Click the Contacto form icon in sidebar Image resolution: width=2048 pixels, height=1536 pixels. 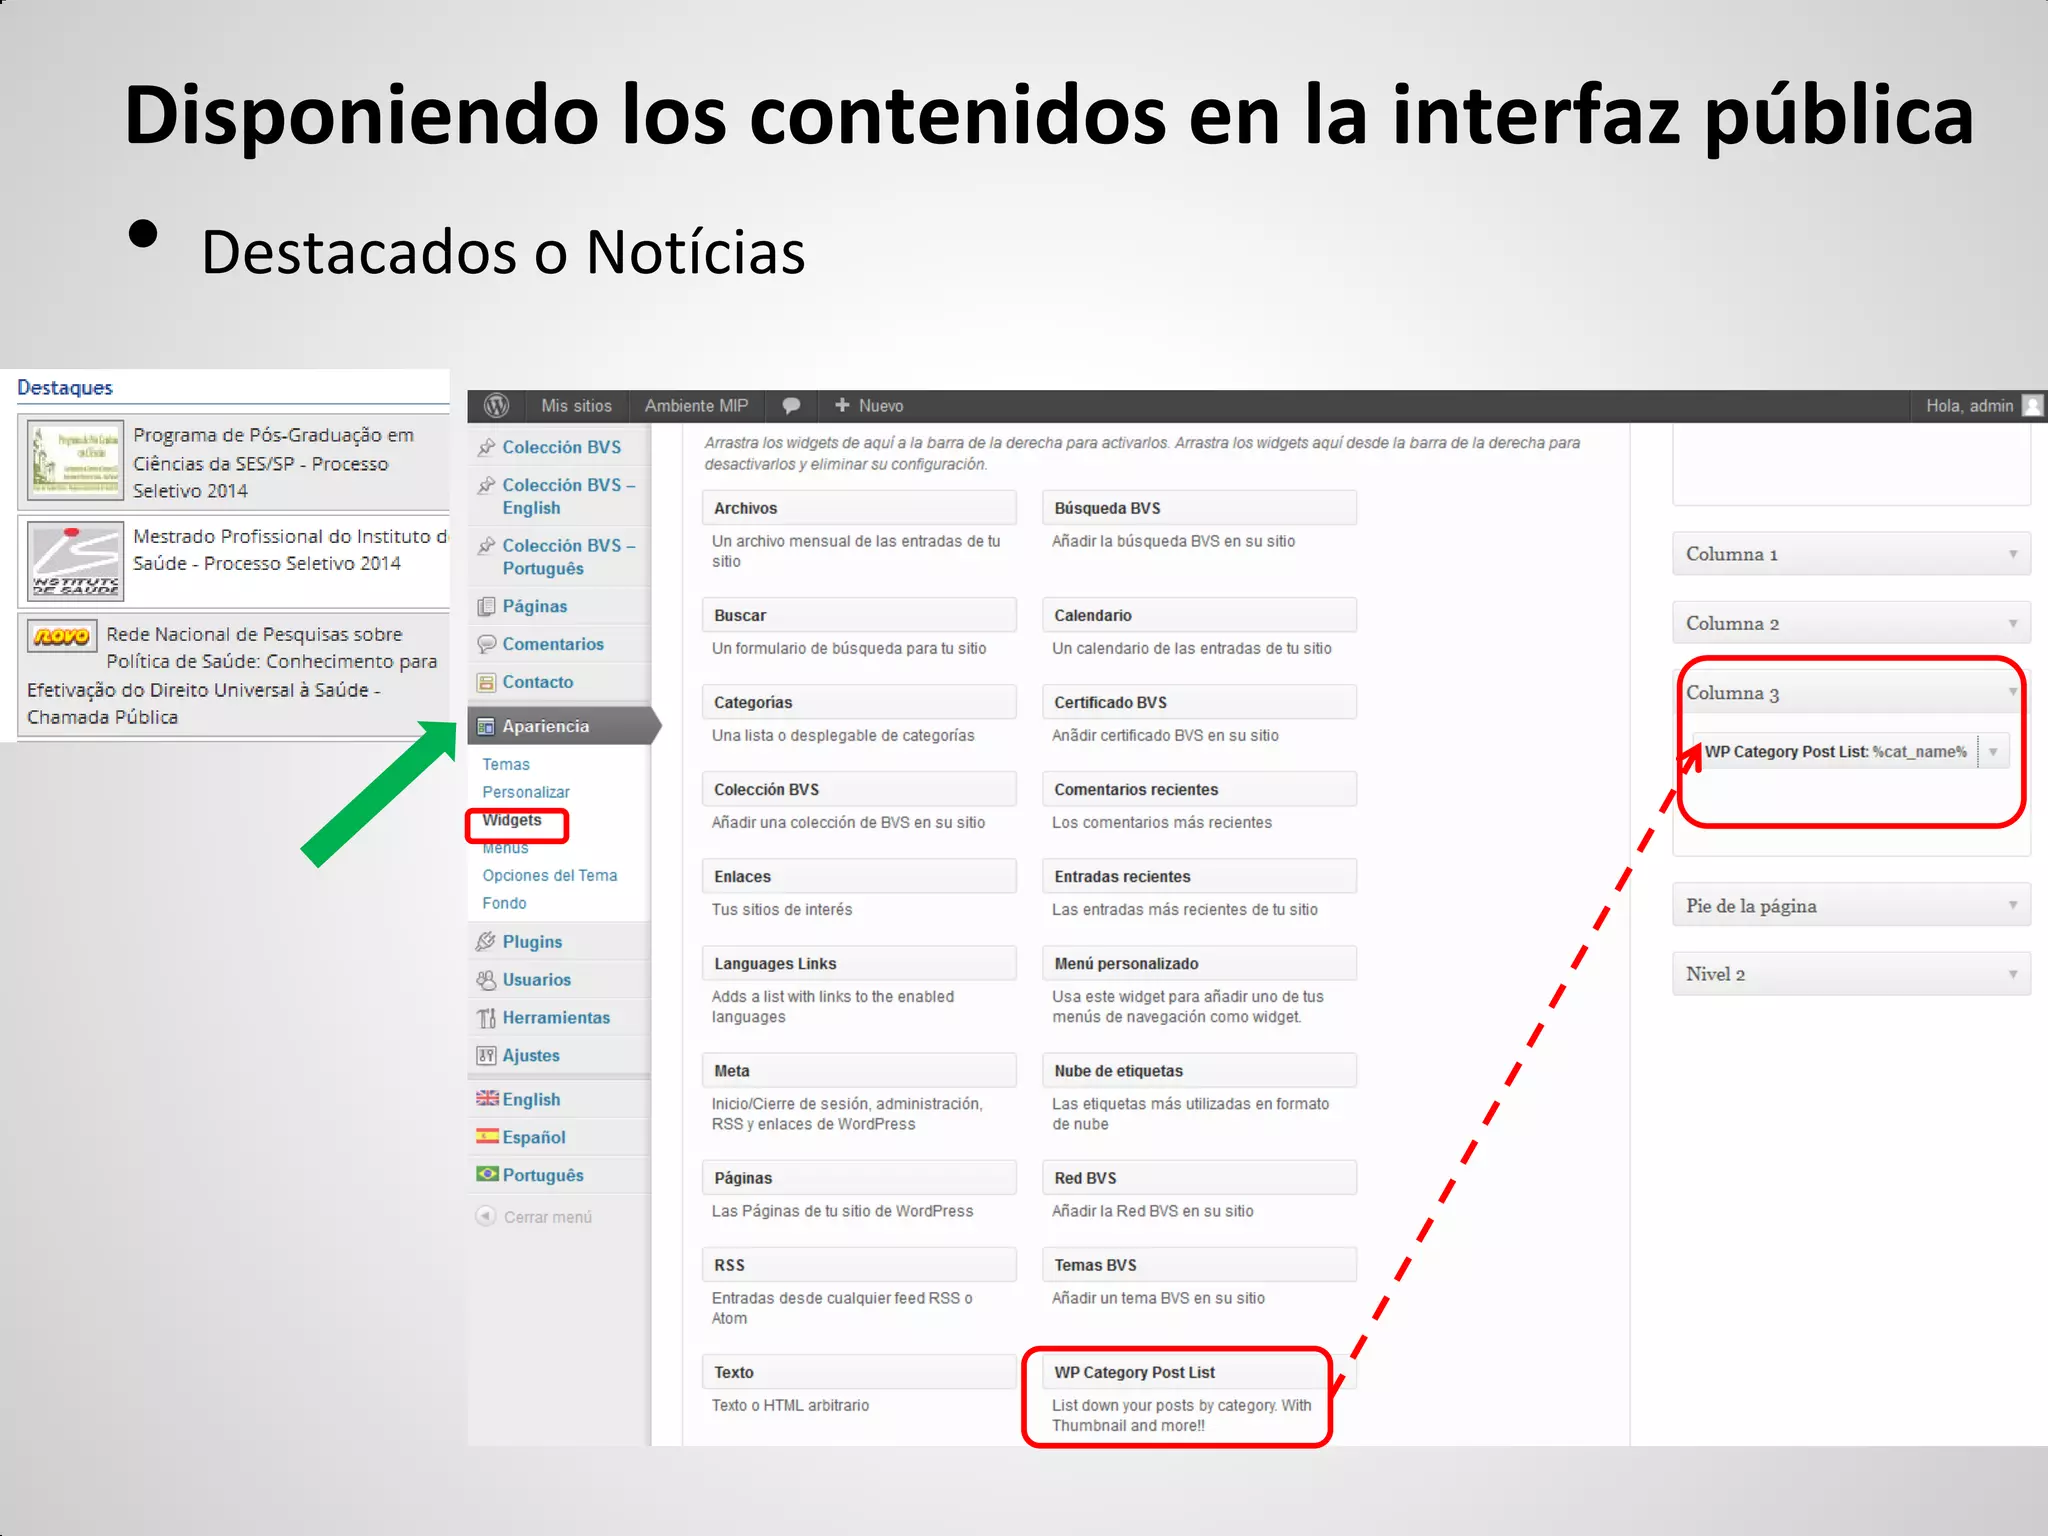click(x=487, y=682)
